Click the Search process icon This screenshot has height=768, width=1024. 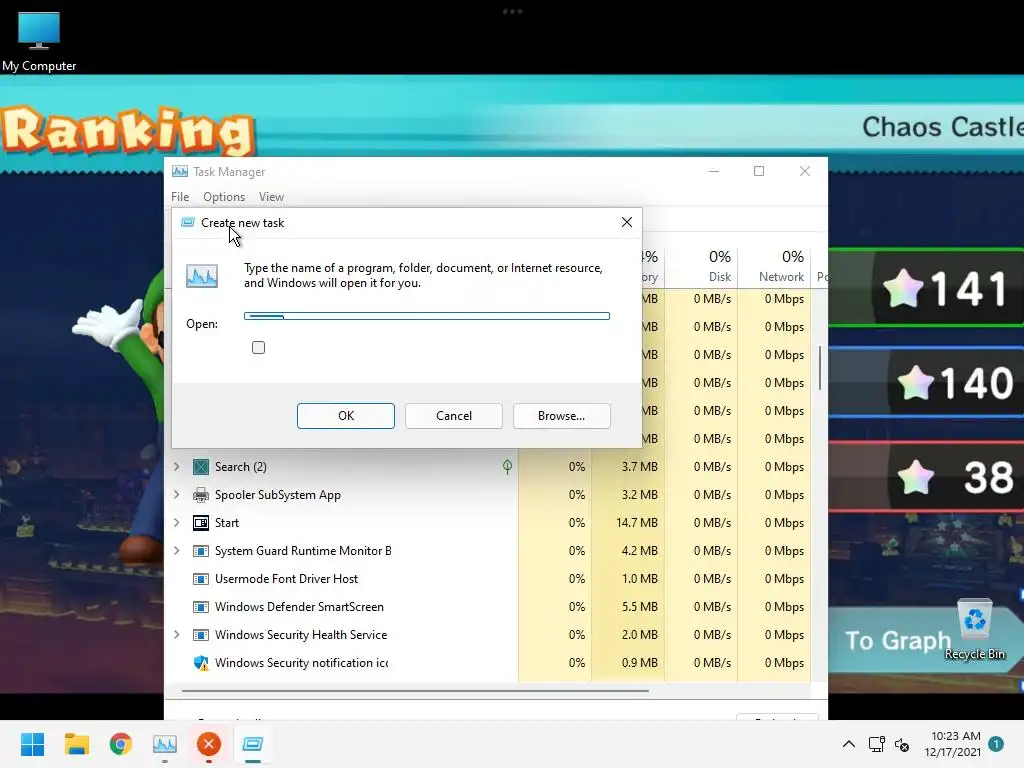tap(201, 467)
